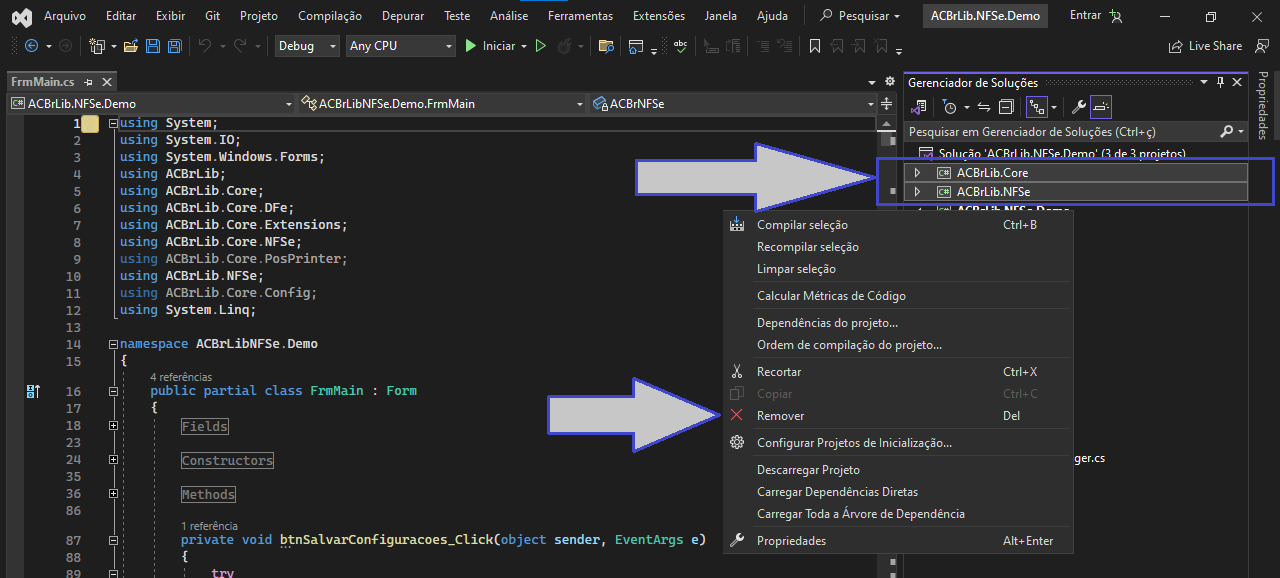Screen dimensions: 1280x578
Task: Choose Compilar seleção from the context menu
Action: (899, 225)
